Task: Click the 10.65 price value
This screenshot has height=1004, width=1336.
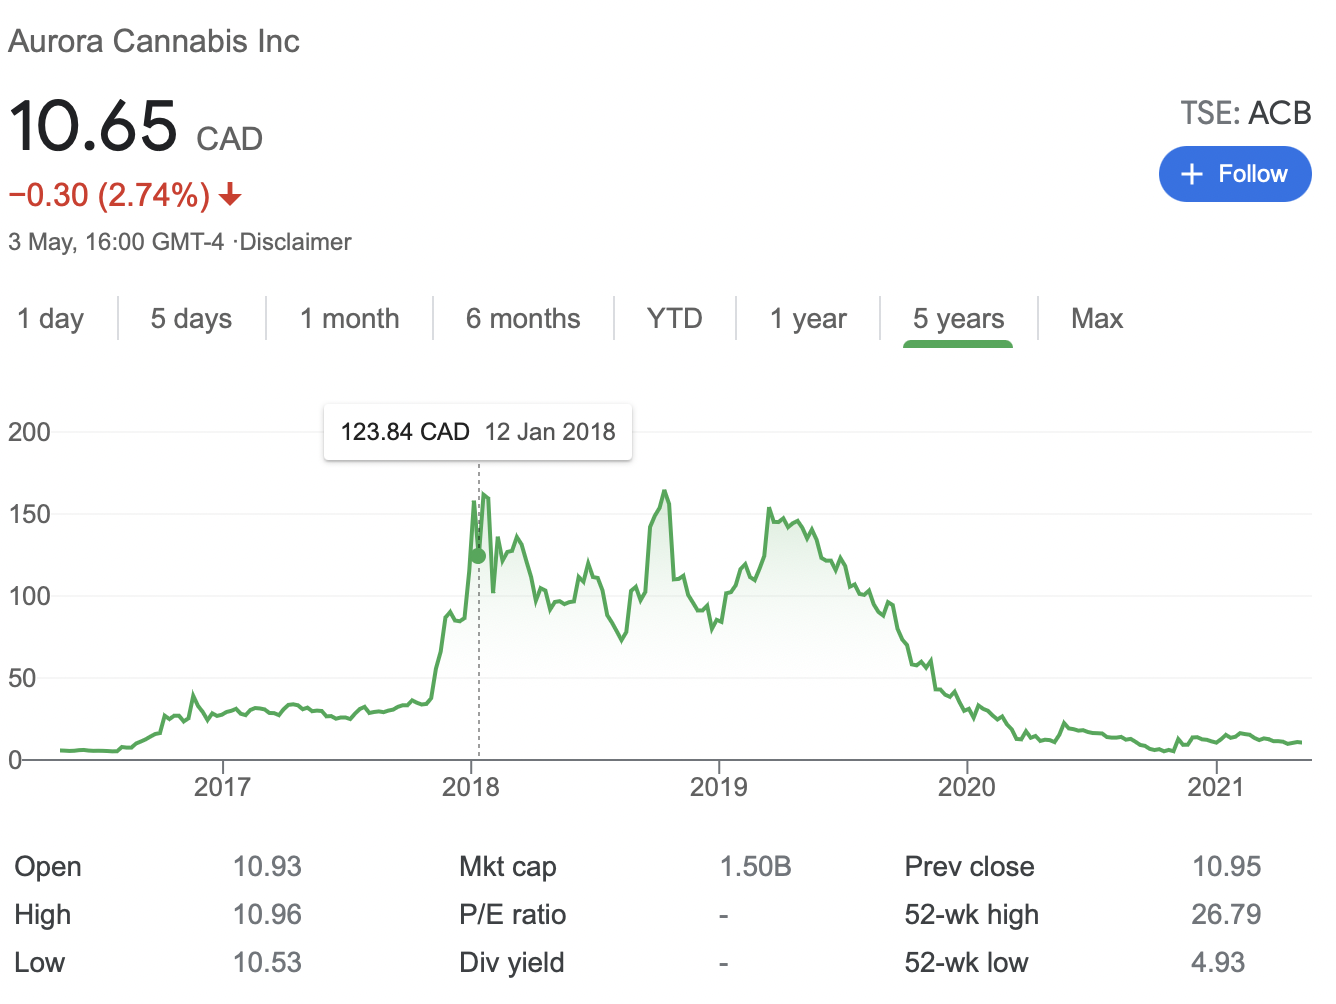Action: click(93, 127)
